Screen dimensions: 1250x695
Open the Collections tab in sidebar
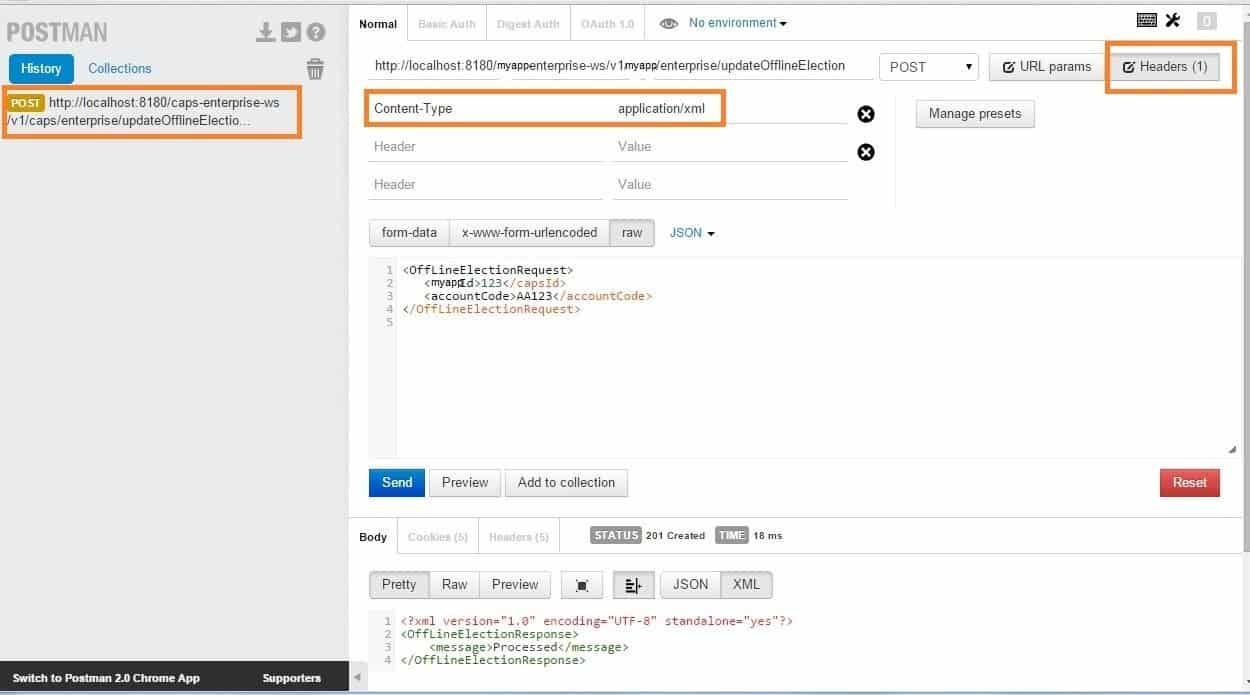[x=119, y=68]
